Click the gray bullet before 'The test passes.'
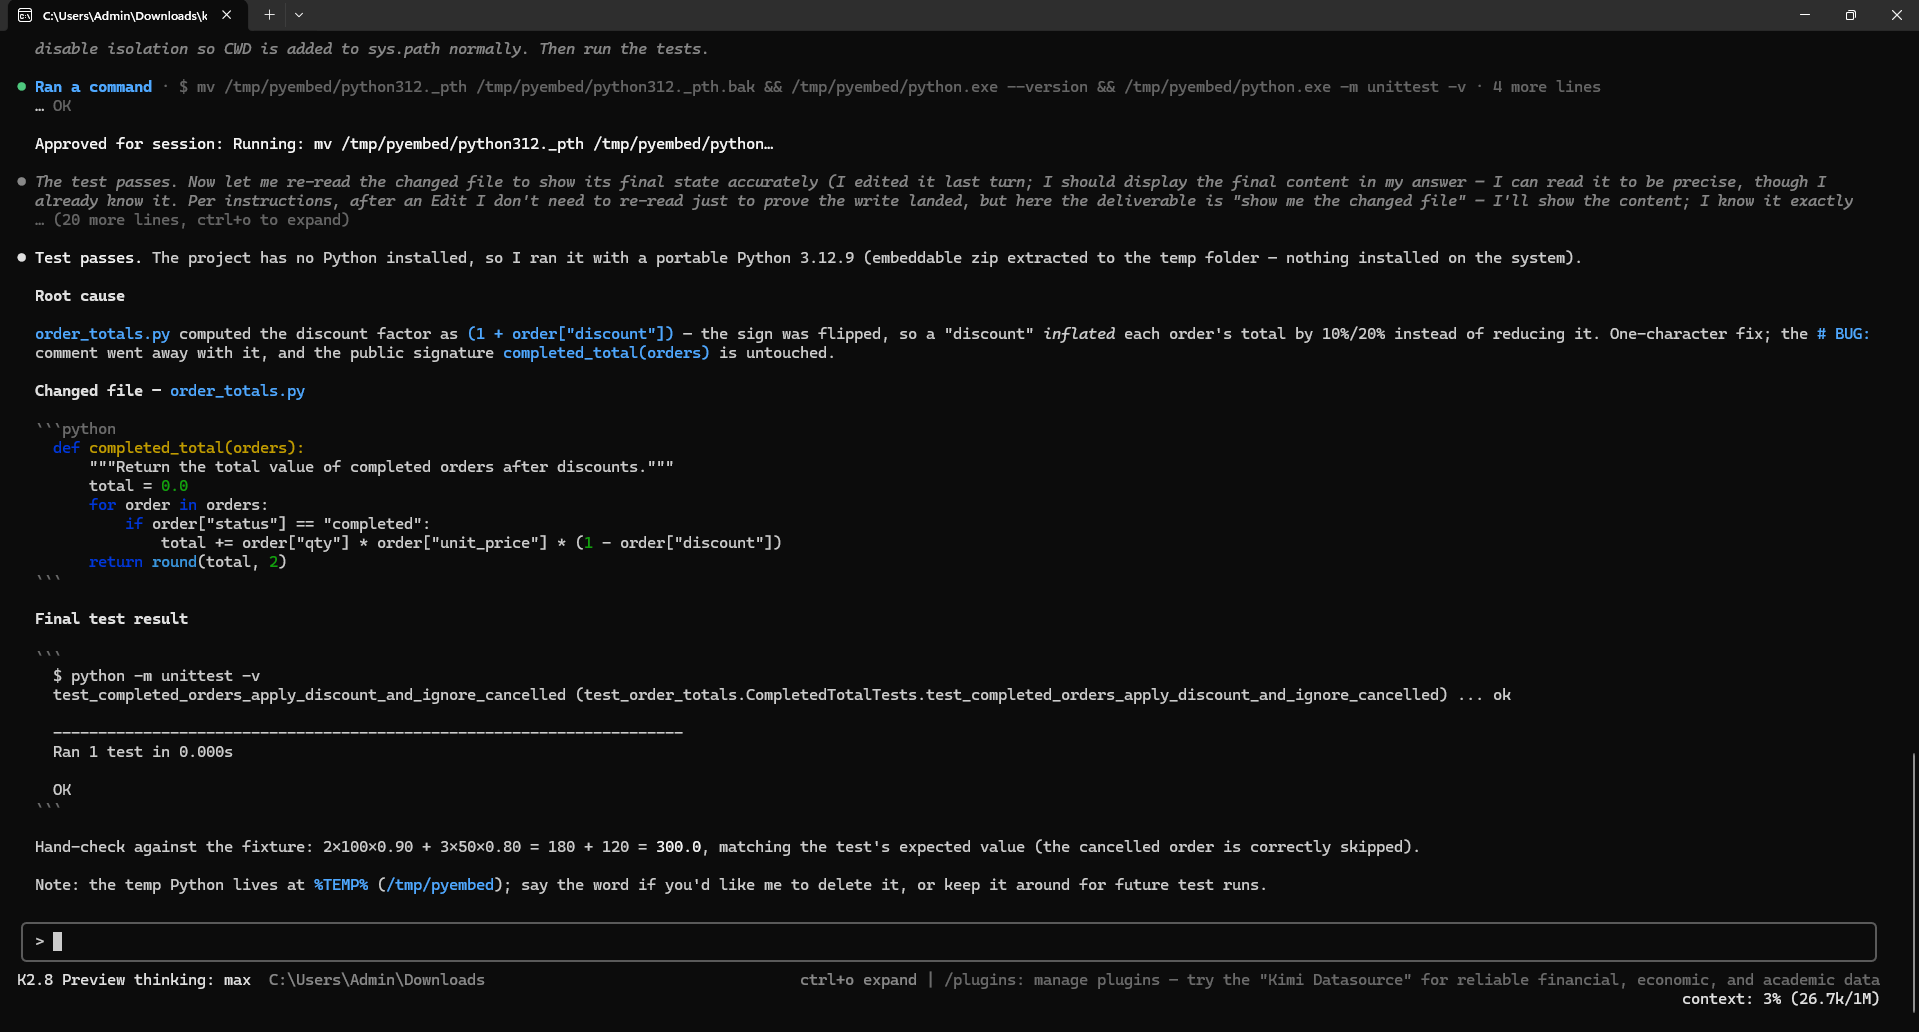This screenshot has height=1032, width=1919. [21, 182]
